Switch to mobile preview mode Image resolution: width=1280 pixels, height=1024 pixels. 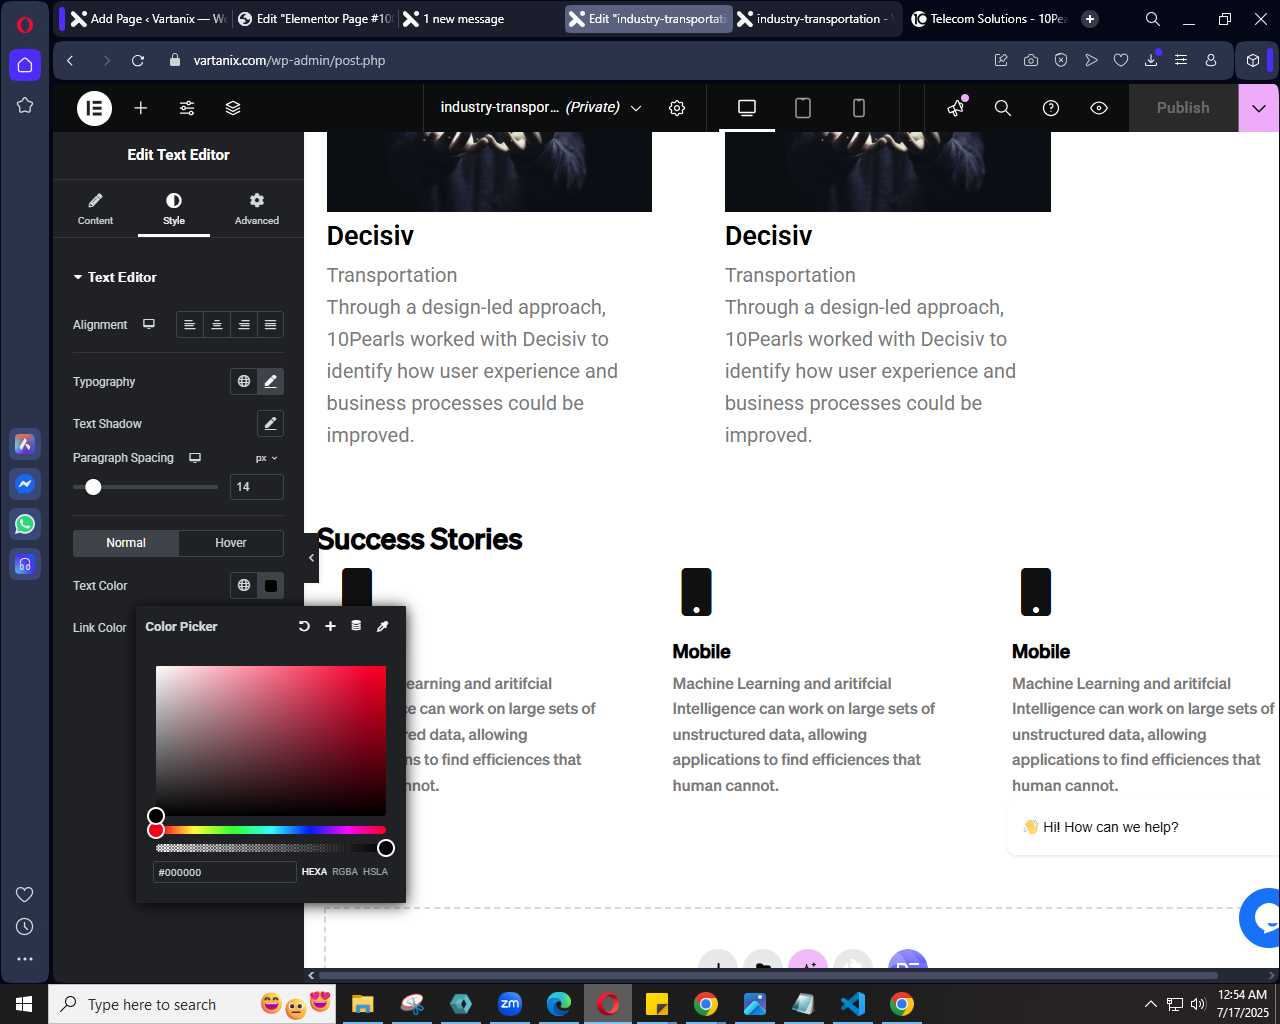click(x=859, y=108)
